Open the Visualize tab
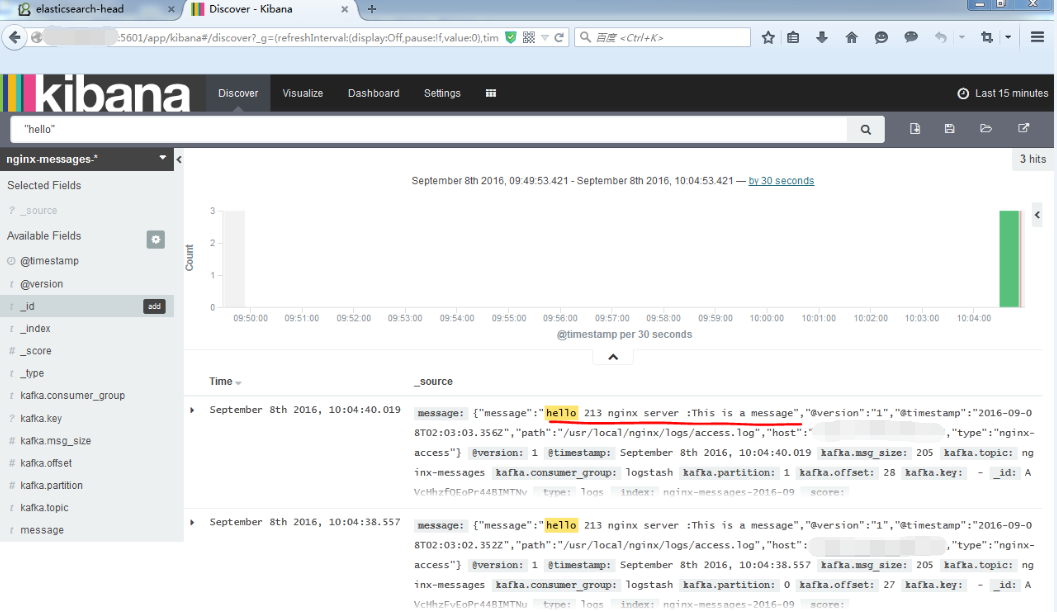 pyautogui.click(x=303, y=93)
